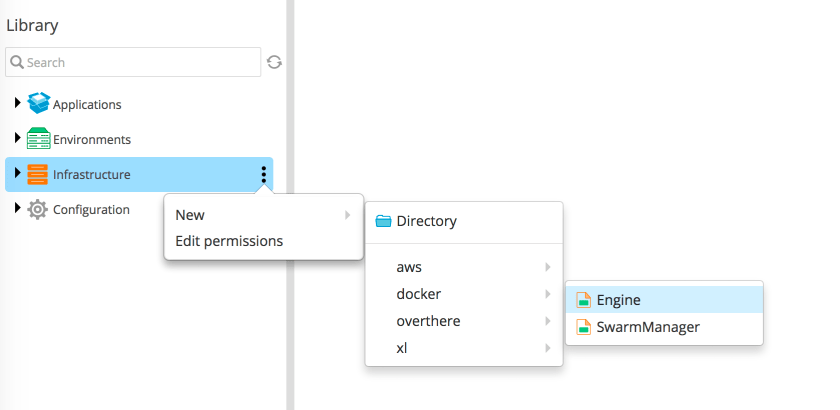Expand the Configuration tree node
The image size is (840, 410).
17,208
